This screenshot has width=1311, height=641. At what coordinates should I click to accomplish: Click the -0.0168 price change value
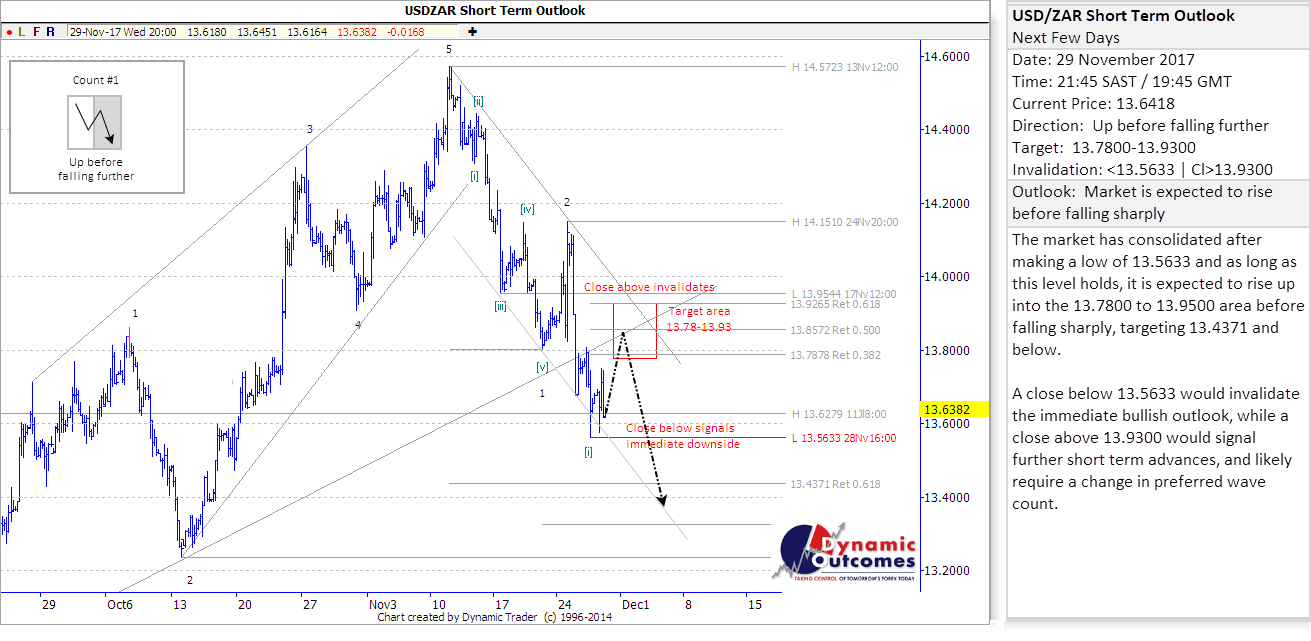click(405, 32)
